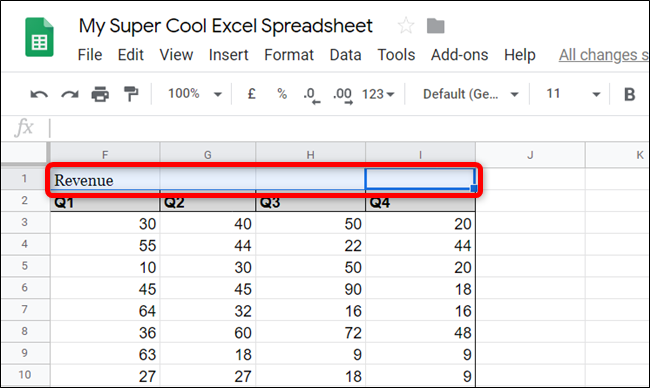Decrease decimal places

(311, 95)
